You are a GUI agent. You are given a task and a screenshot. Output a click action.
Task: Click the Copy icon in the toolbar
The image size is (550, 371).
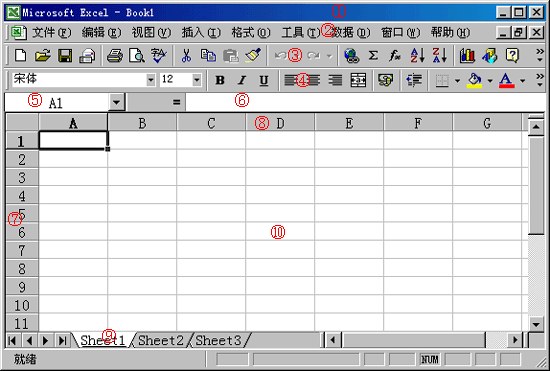coord(208,55)
